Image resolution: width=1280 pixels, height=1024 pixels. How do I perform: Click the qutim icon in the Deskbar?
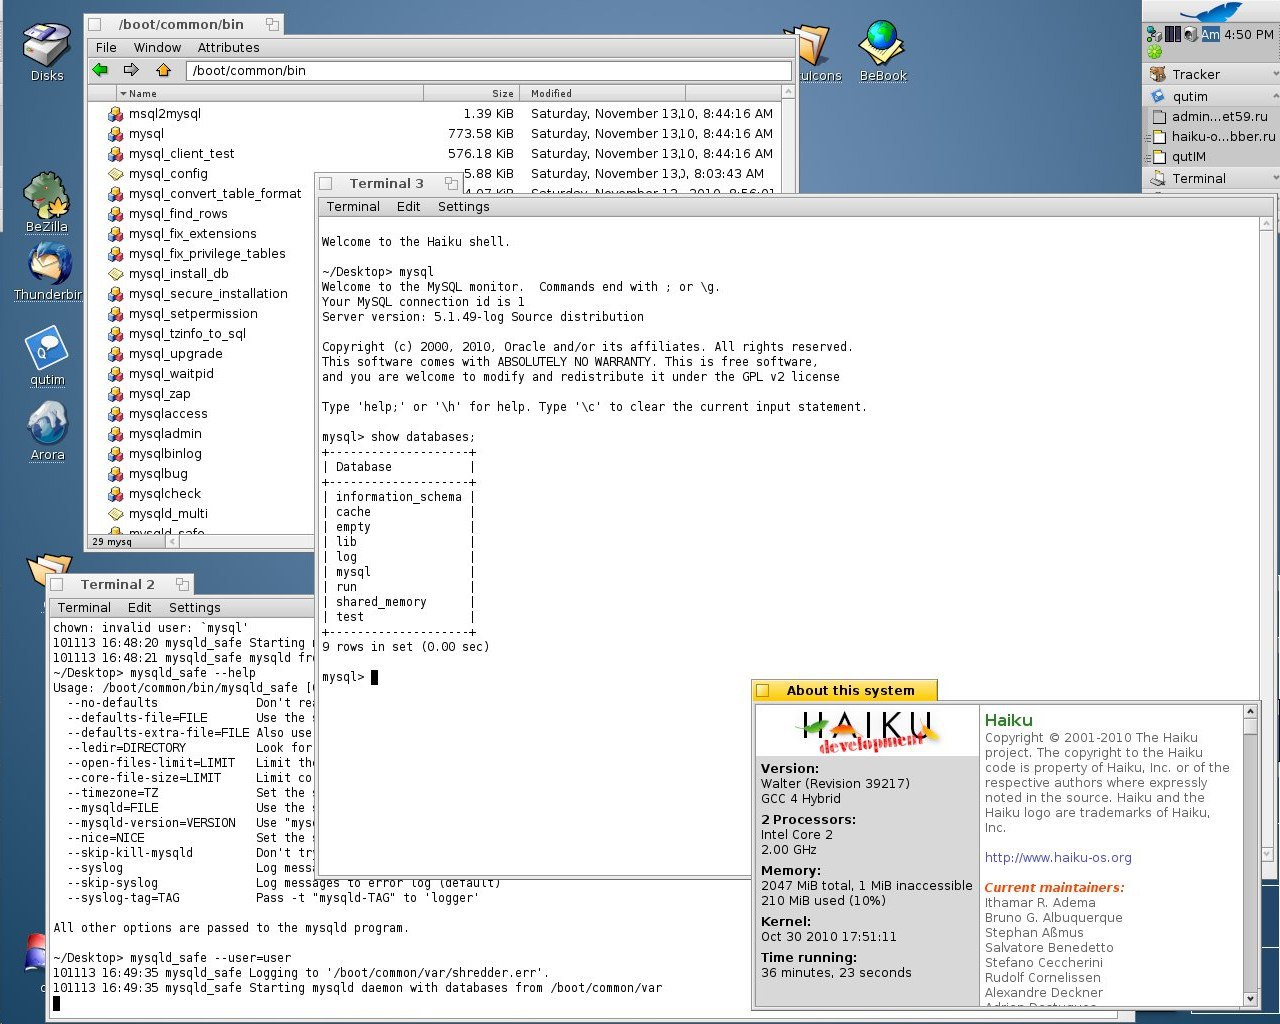click(1158, 96)
